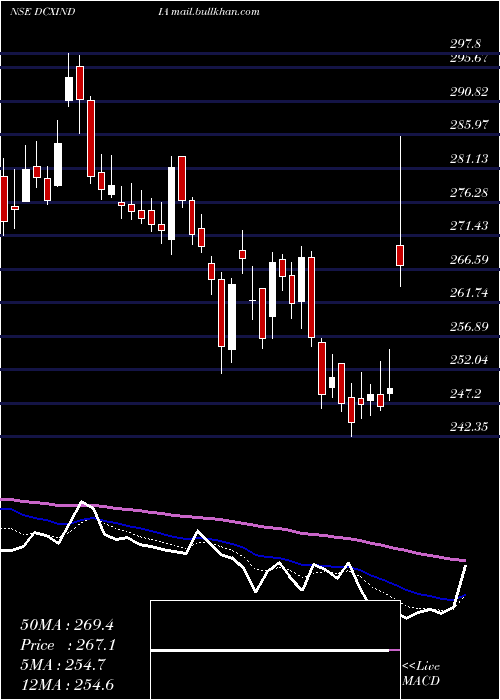
Task: Click the 266.59 price level label
Action: click(x=468, y=260)
